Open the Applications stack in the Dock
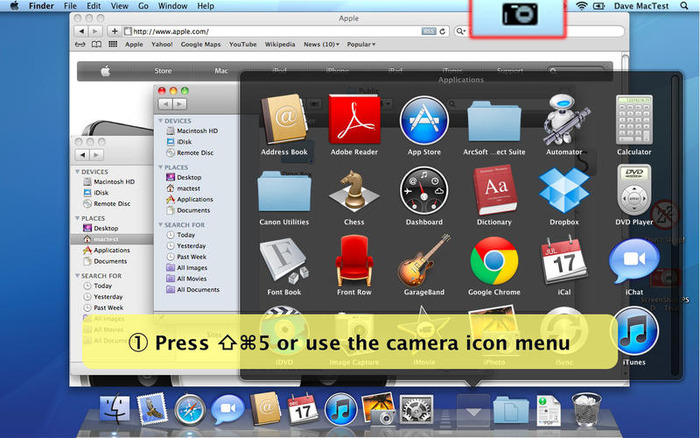Screen dimensions: 700x438 (473, 410)
